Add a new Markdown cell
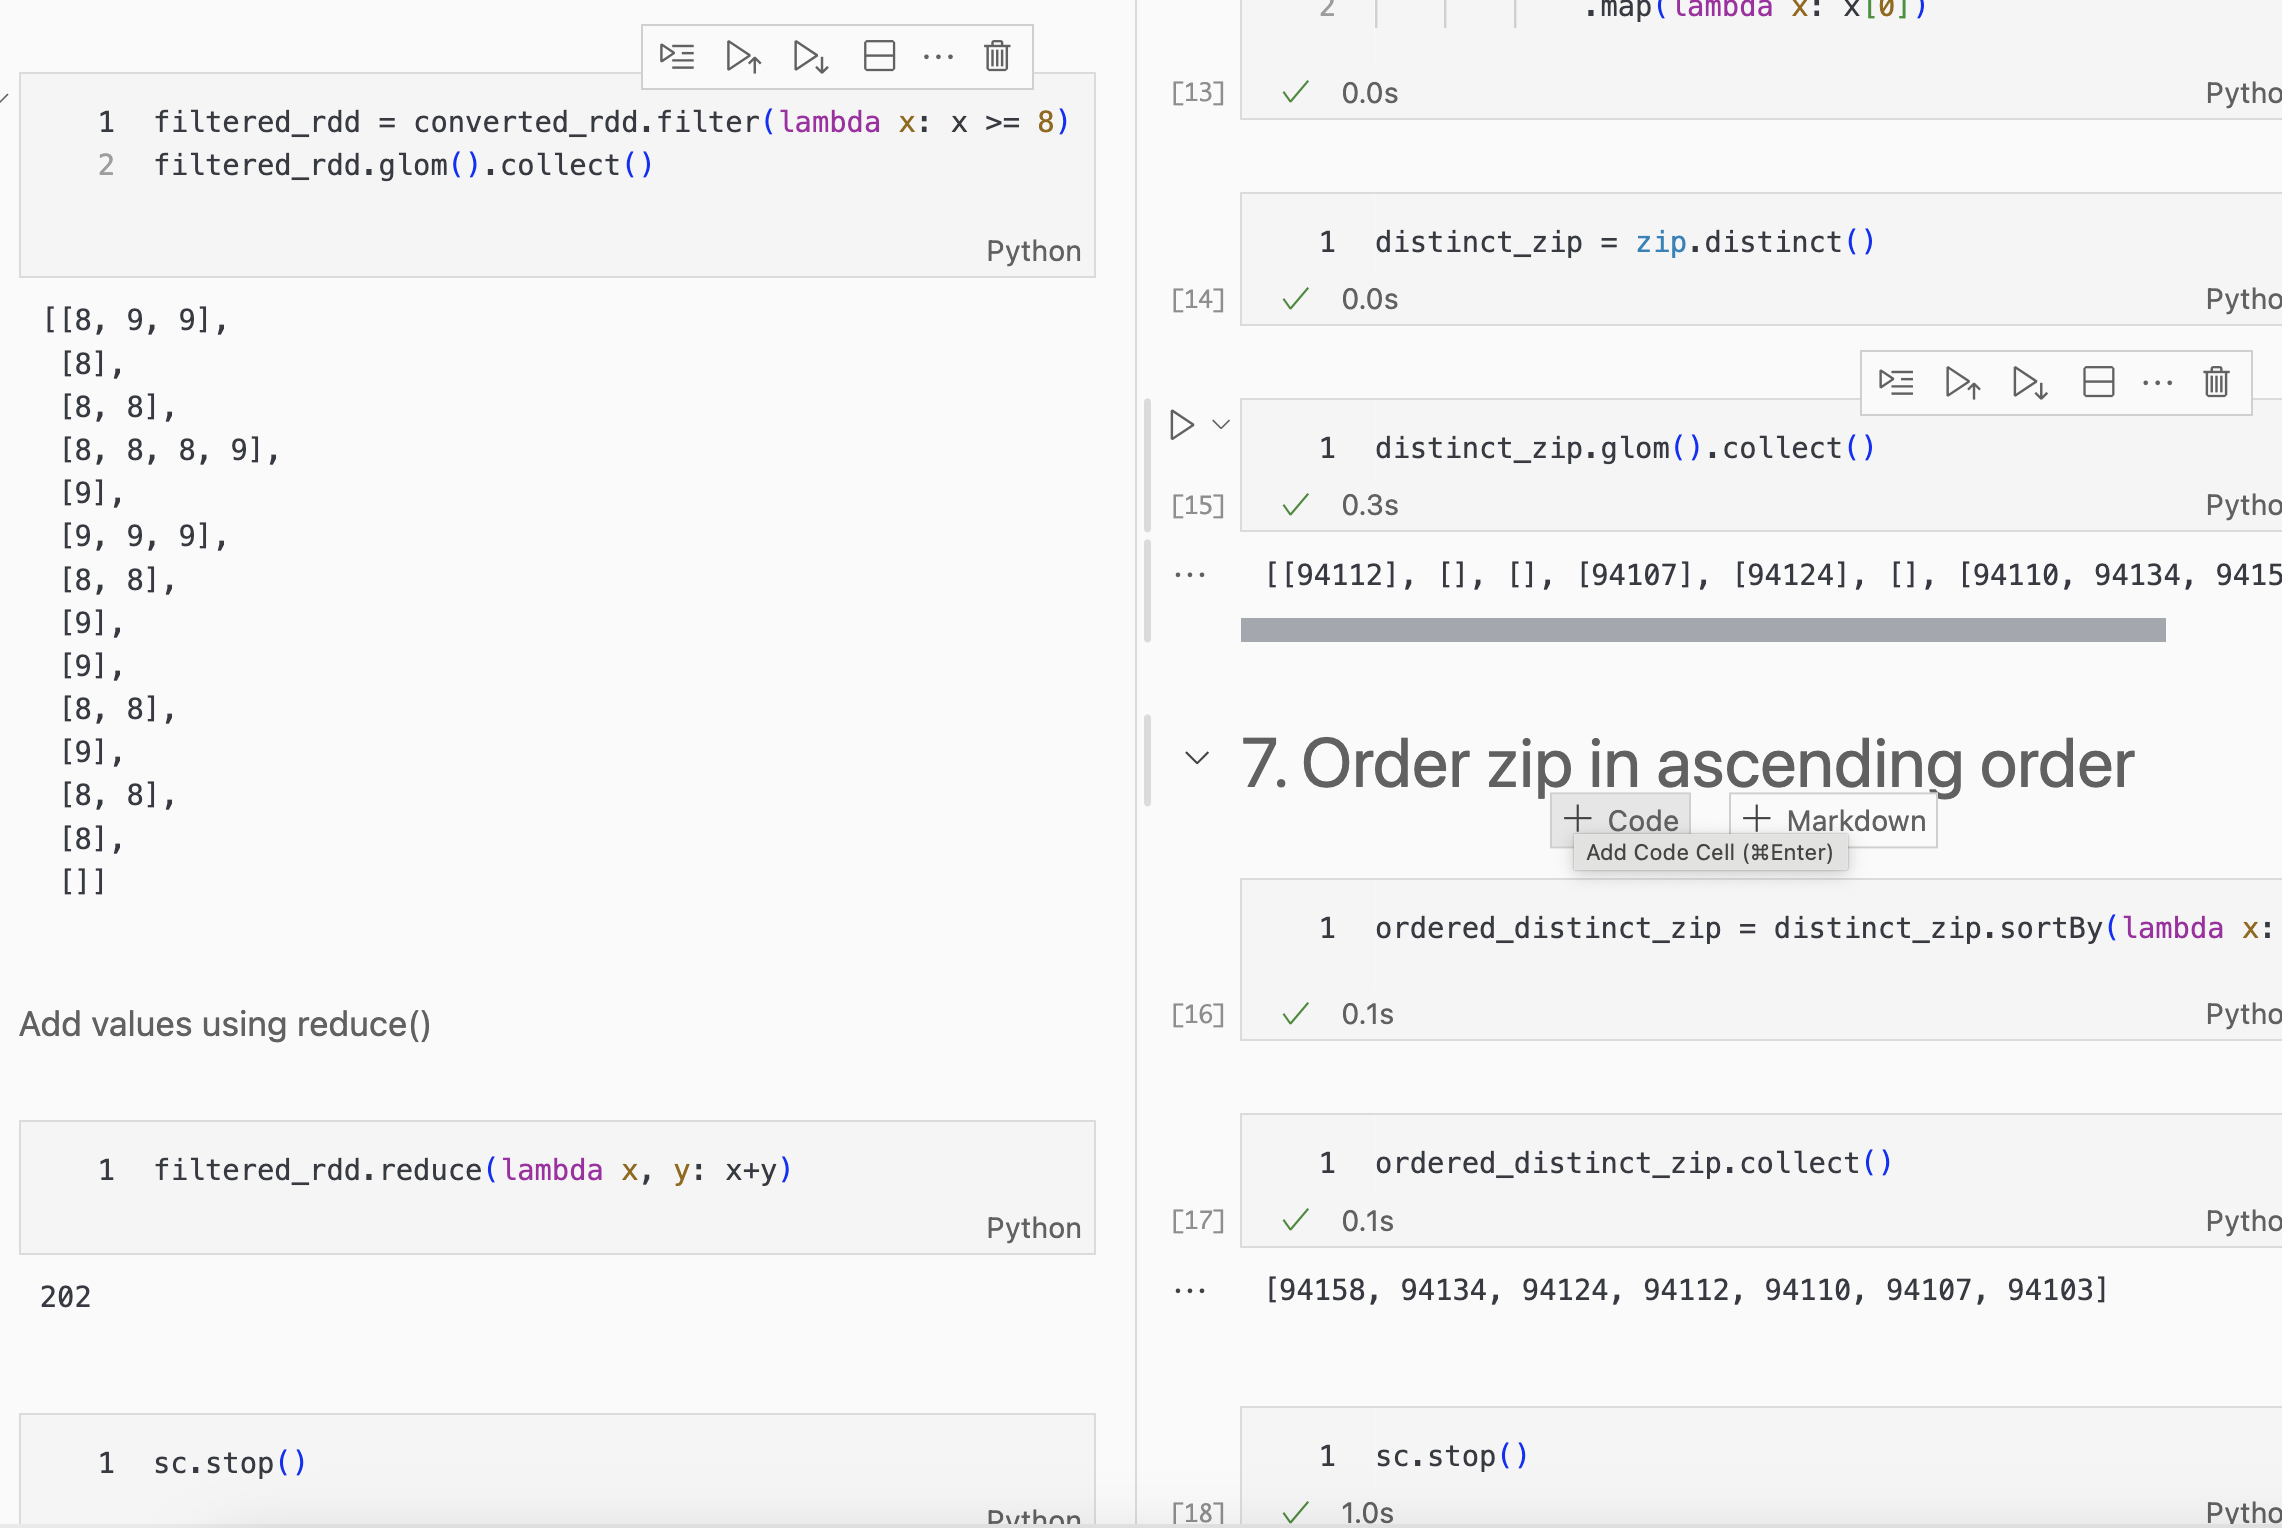Viewport: 2282px width, 1528px height. 1834,820
